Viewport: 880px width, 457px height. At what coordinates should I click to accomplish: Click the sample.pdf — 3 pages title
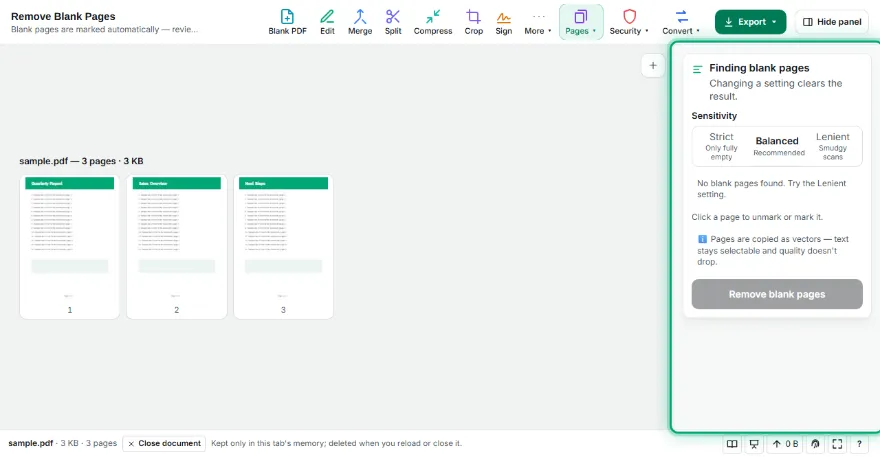tap(81, 161)
